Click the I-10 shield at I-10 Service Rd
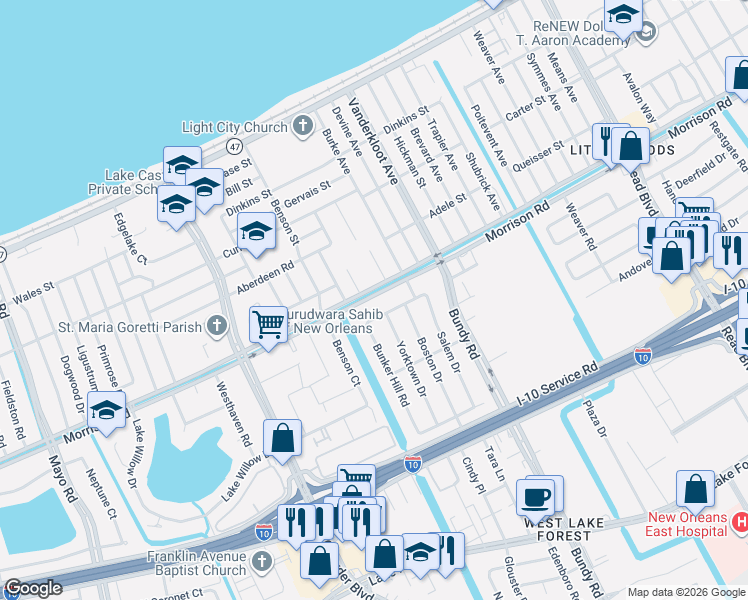 pos(643,356)
